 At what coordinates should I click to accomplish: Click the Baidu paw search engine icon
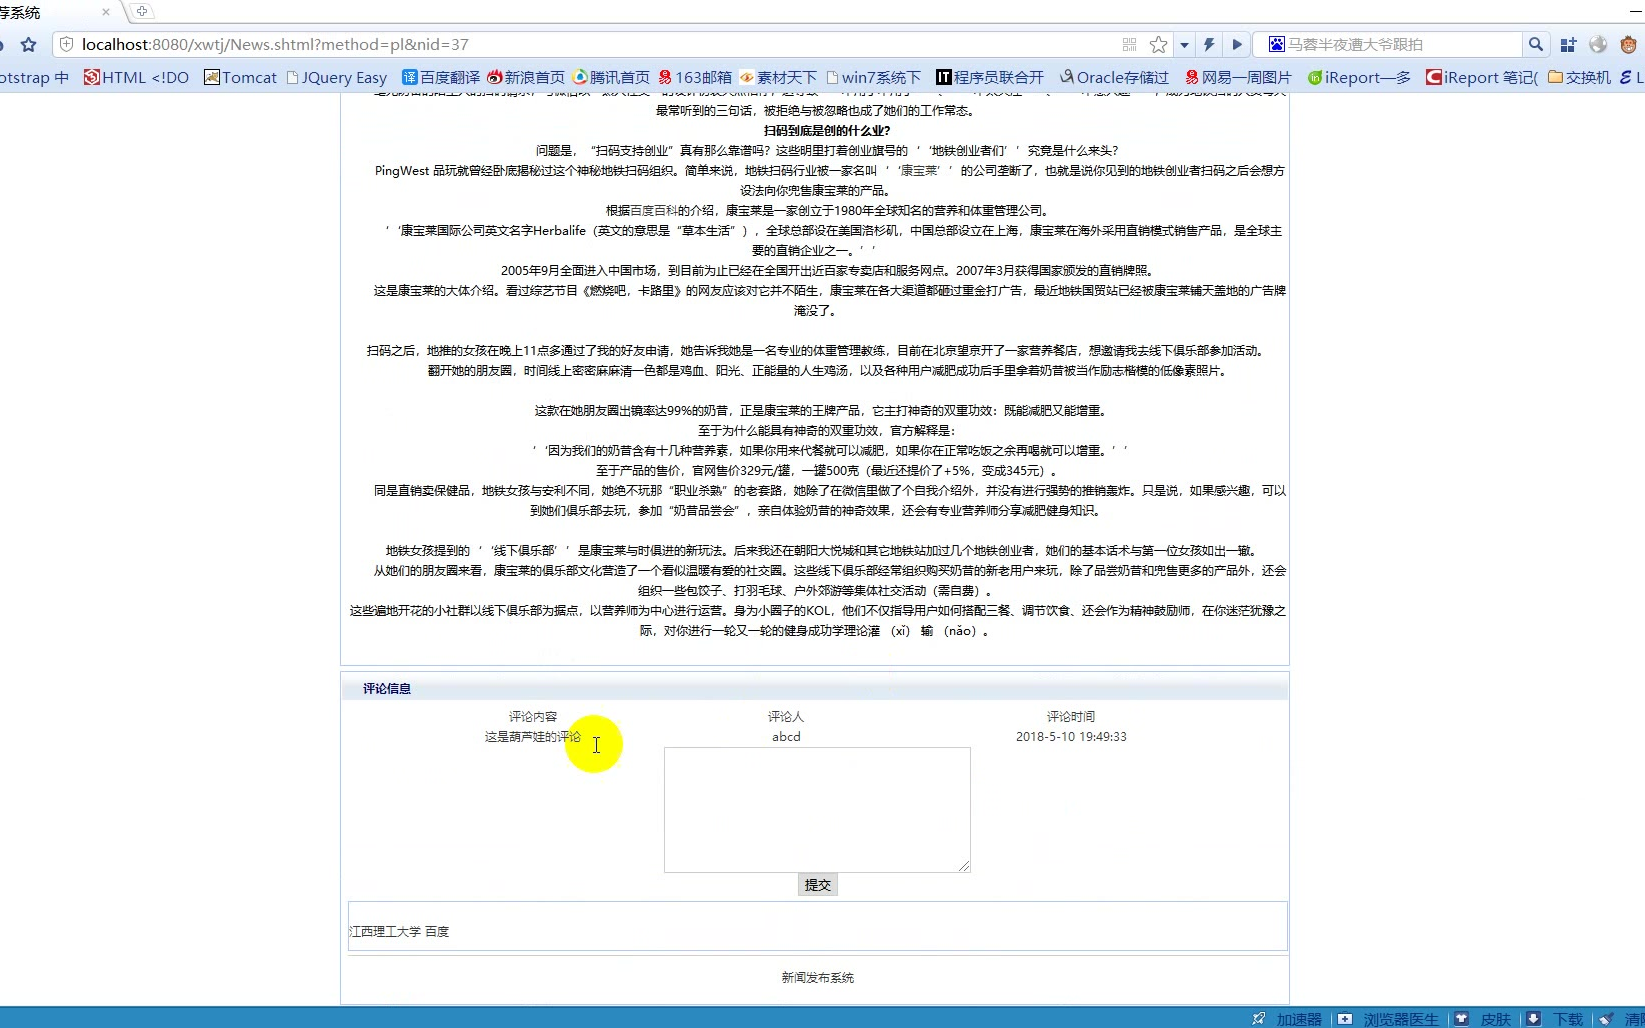coord(1276,44)
